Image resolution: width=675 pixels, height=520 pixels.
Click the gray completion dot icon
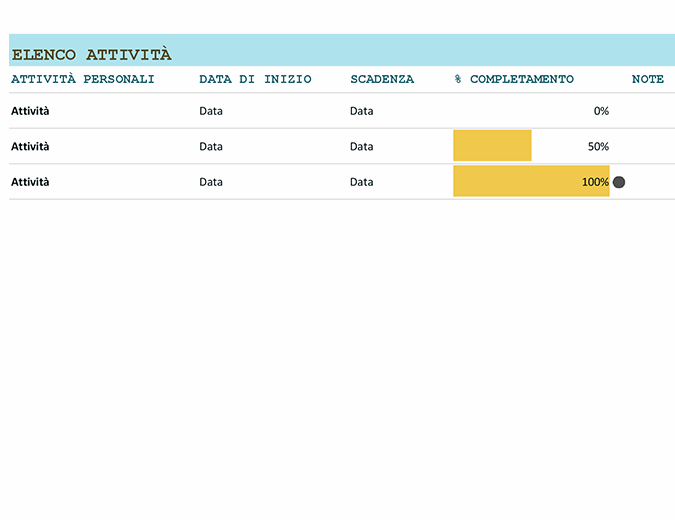tap(619, 182)
